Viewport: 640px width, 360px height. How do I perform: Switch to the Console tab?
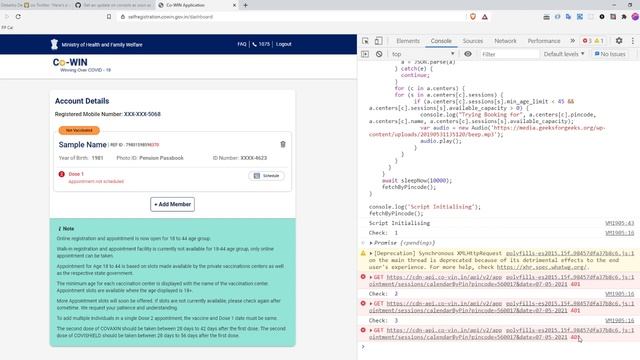tap(441, 41)
